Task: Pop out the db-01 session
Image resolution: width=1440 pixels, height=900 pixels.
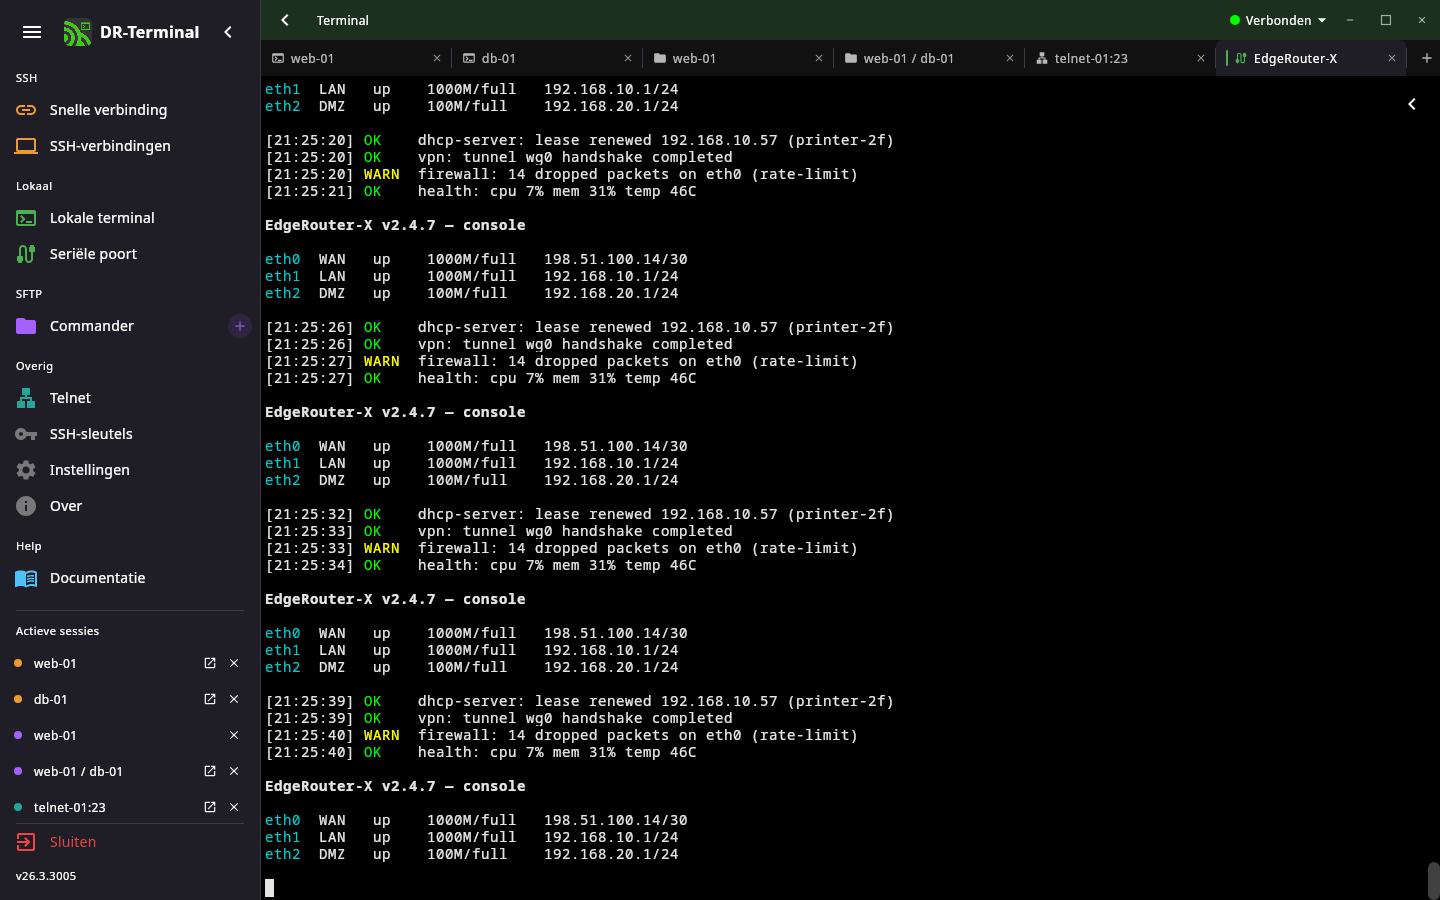Action: pyautogui.click(x=210, y=699)
